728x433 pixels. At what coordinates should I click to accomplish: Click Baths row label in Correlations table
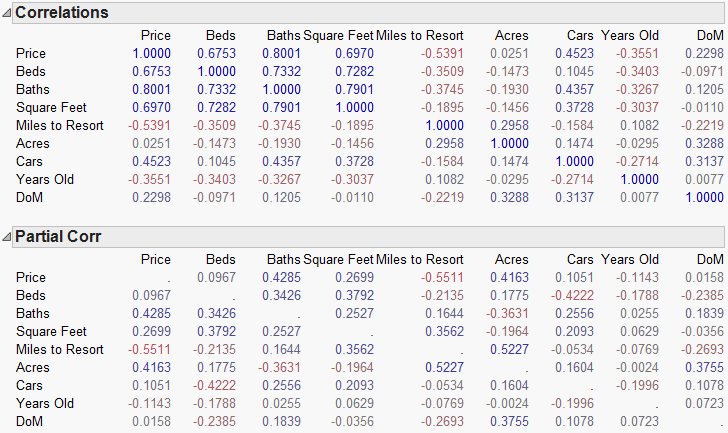pos(32,90)
